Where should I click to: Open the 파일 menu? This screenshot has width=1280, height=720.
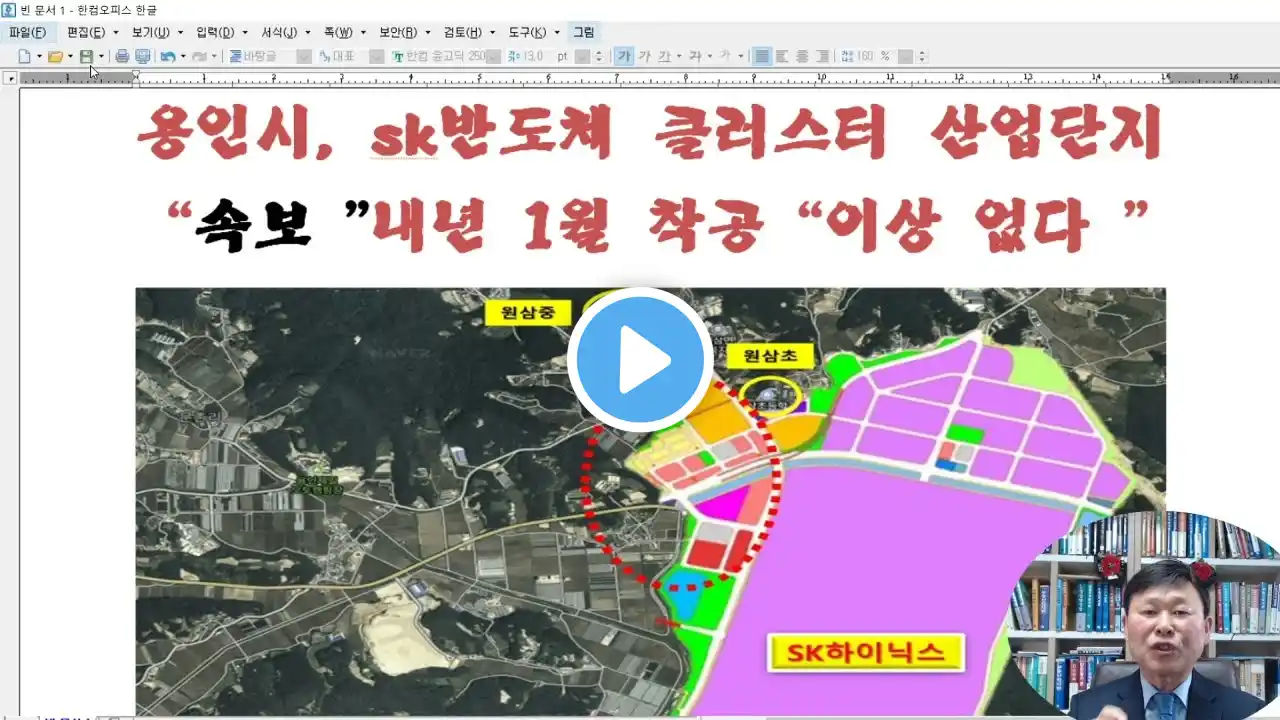pos(27,32)
